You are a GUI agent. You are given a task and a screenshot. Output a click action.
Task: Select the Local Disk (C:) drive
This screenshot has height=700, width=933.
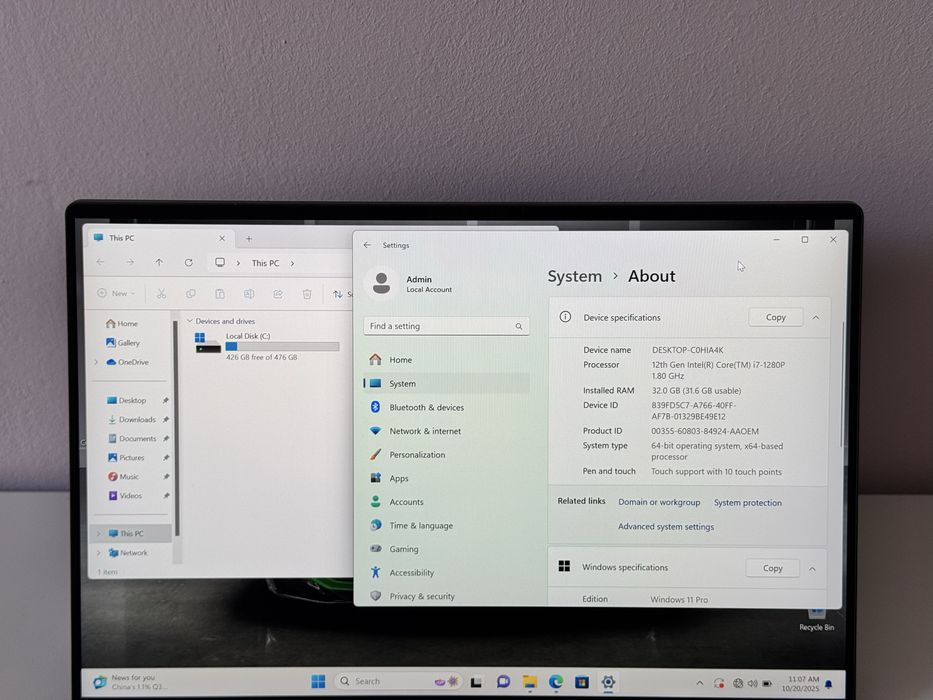[267, 346]
